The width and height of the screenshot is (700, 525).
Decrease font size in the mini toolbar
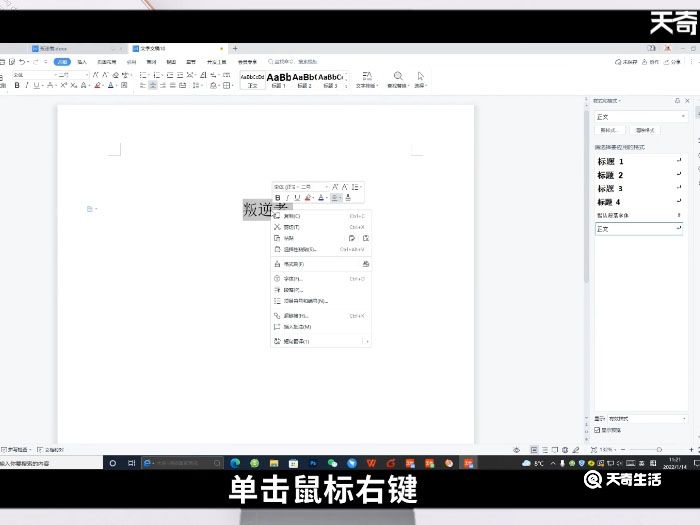345,187
